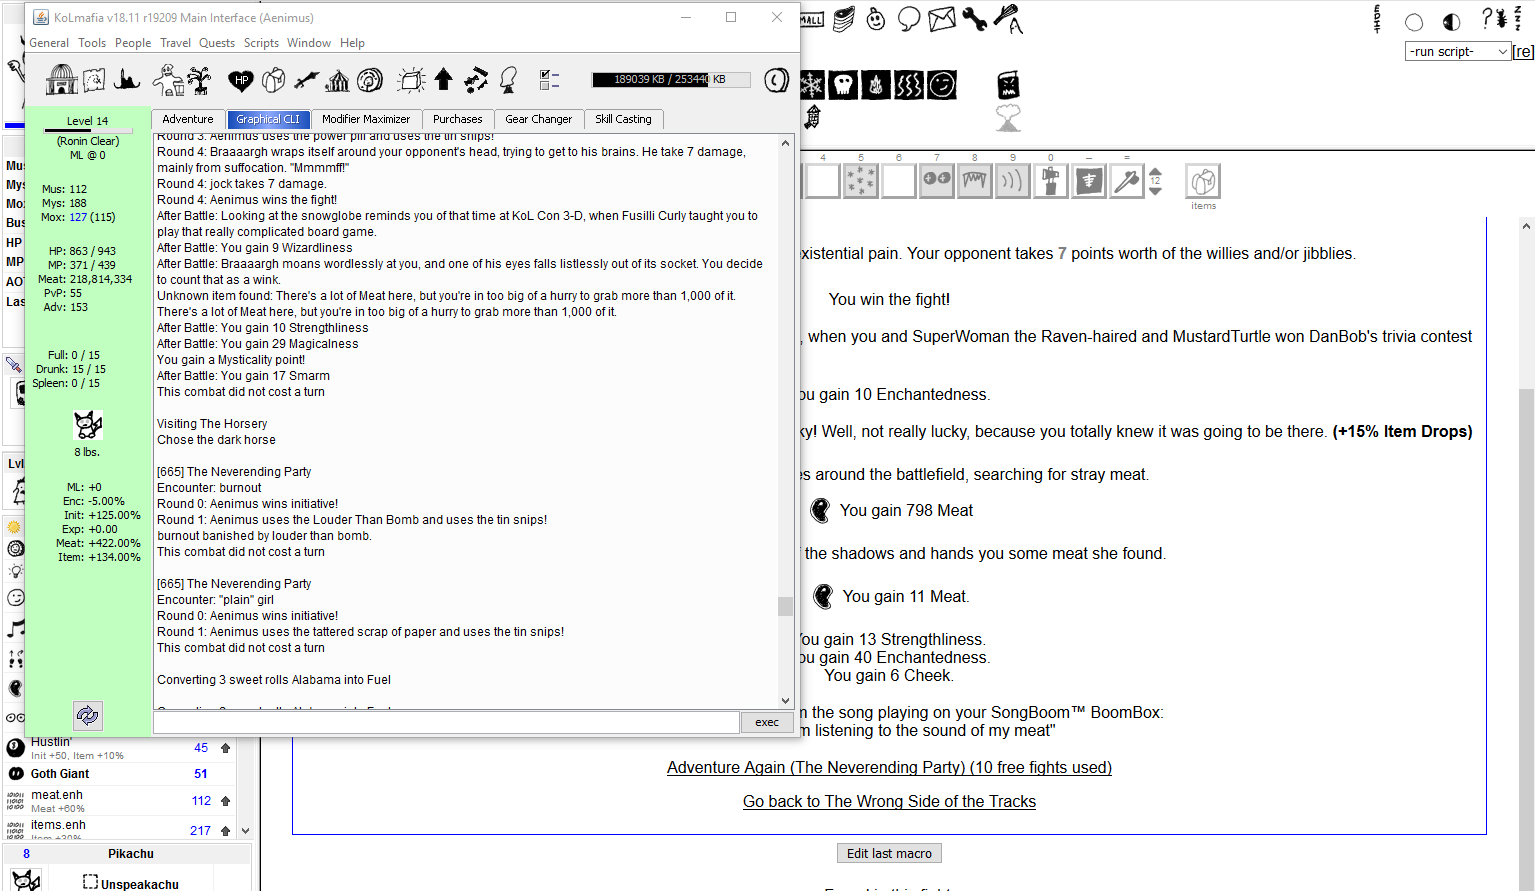This screenshot has width=1535, height=891.
Task: Click the snowflake cold element icon
Action: pos(811,85)
